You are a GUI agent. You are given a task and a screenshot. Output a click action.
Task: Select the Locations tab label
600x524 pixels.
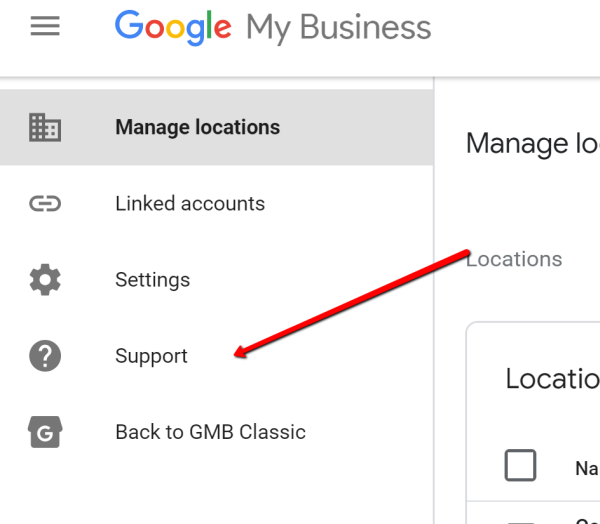pyautogui.click(x=514, y=260)
